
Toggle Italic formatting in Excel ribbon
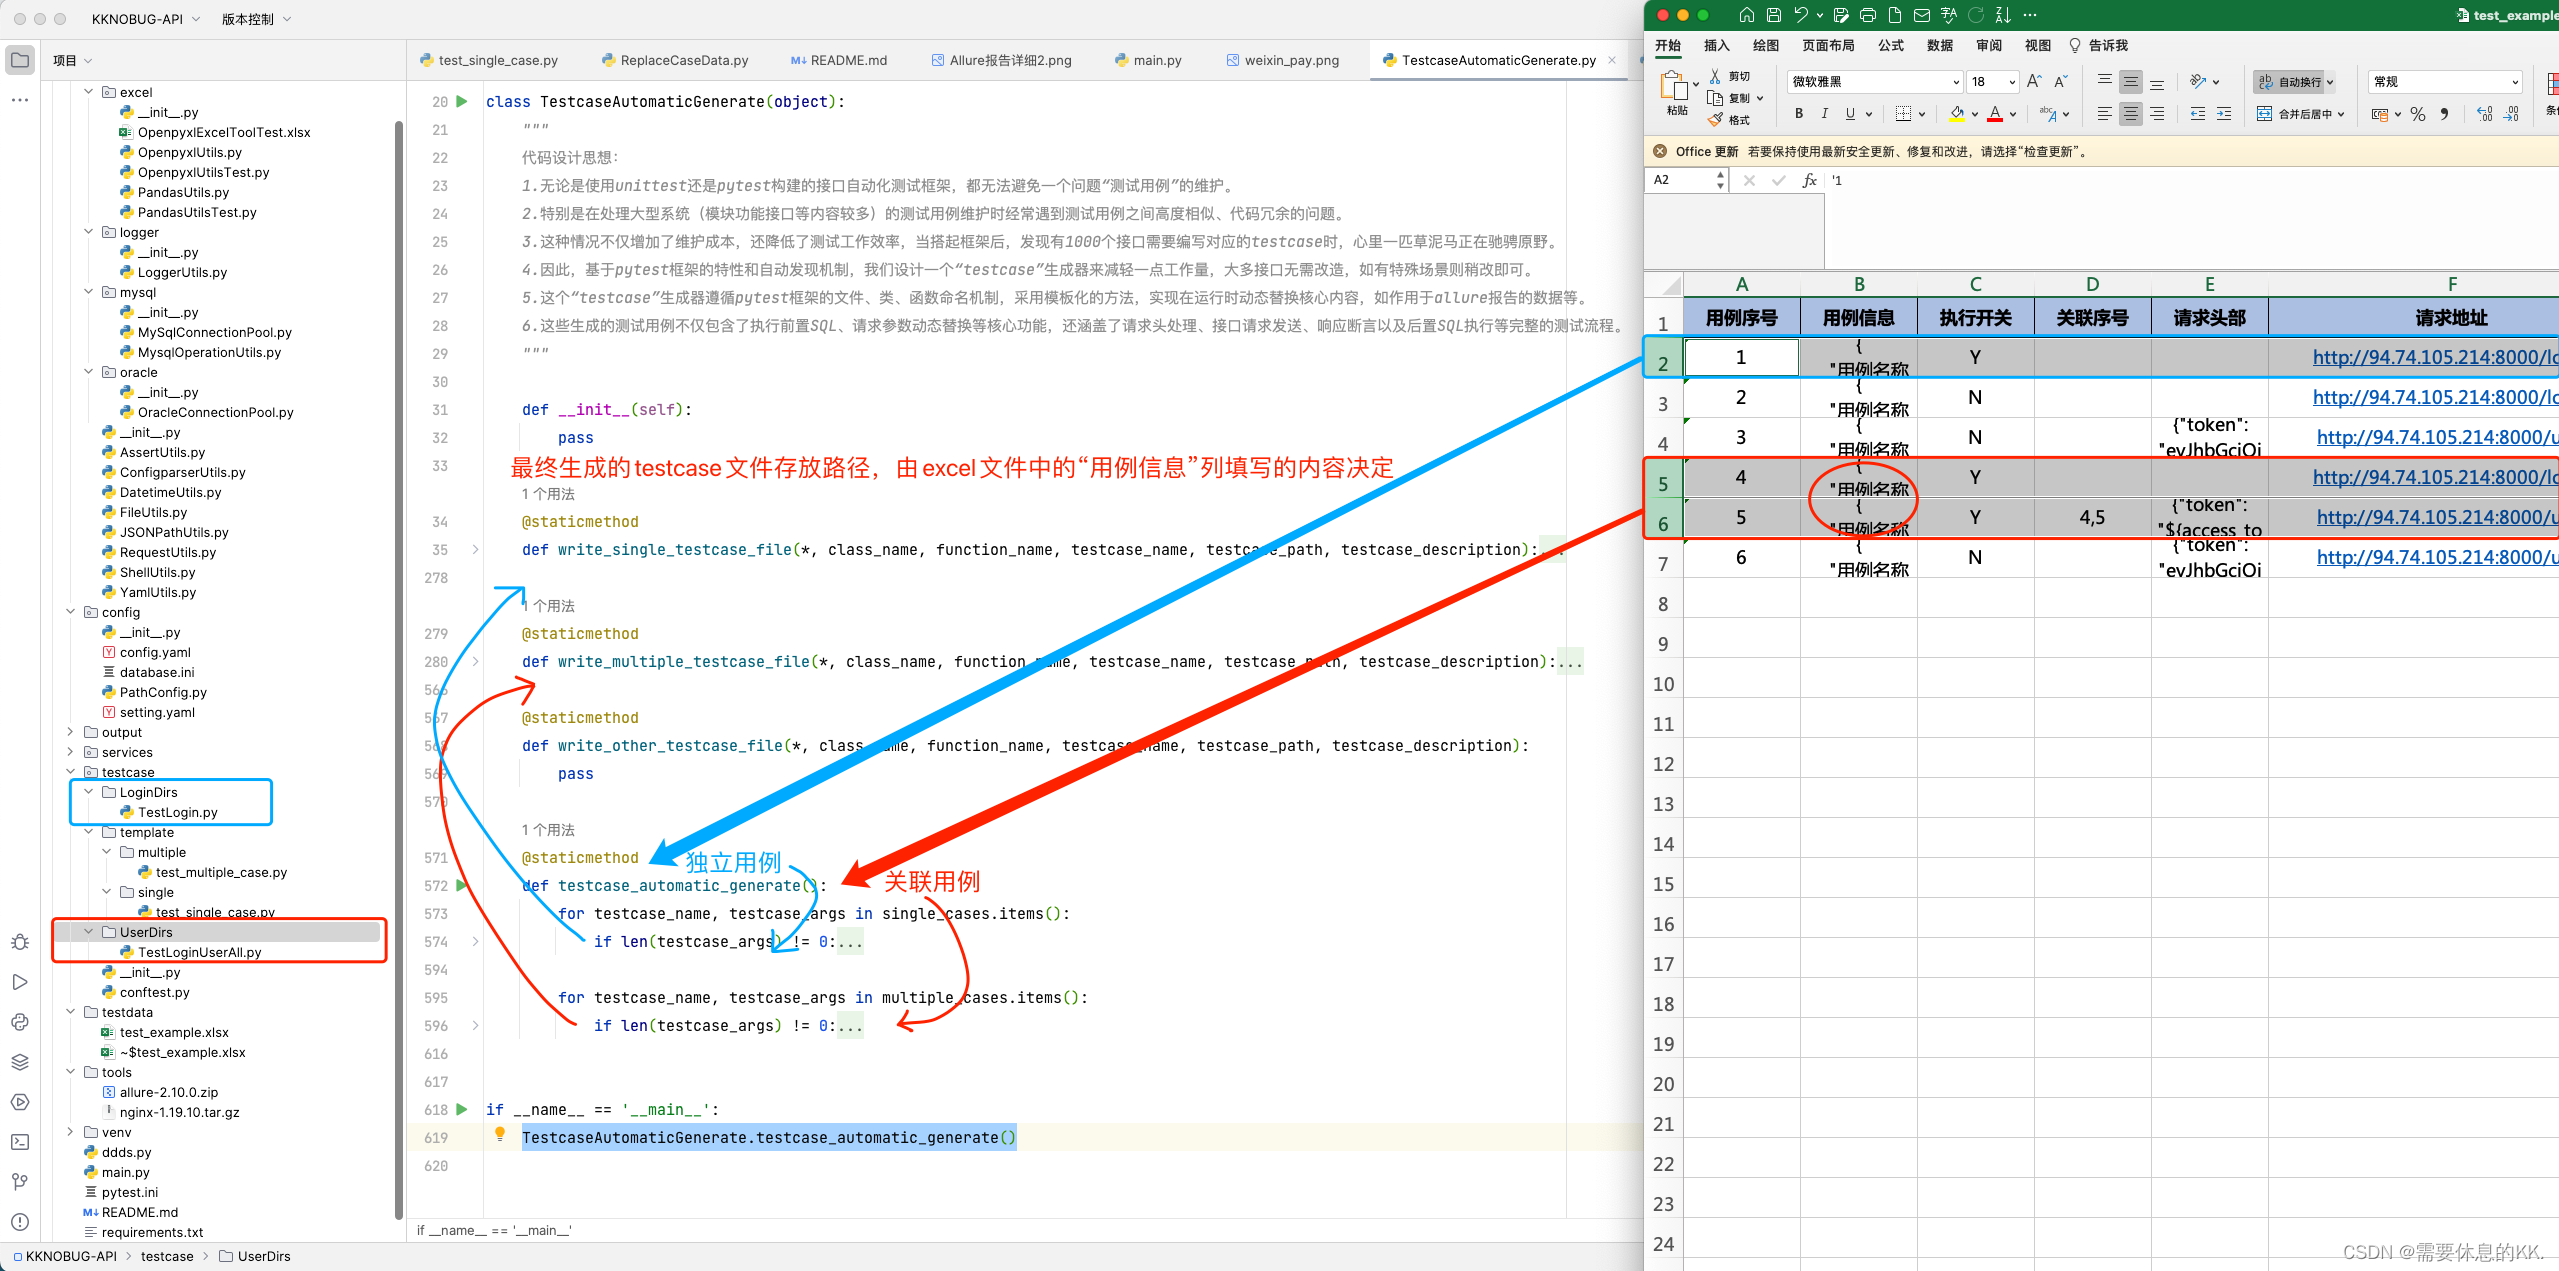1825,114
